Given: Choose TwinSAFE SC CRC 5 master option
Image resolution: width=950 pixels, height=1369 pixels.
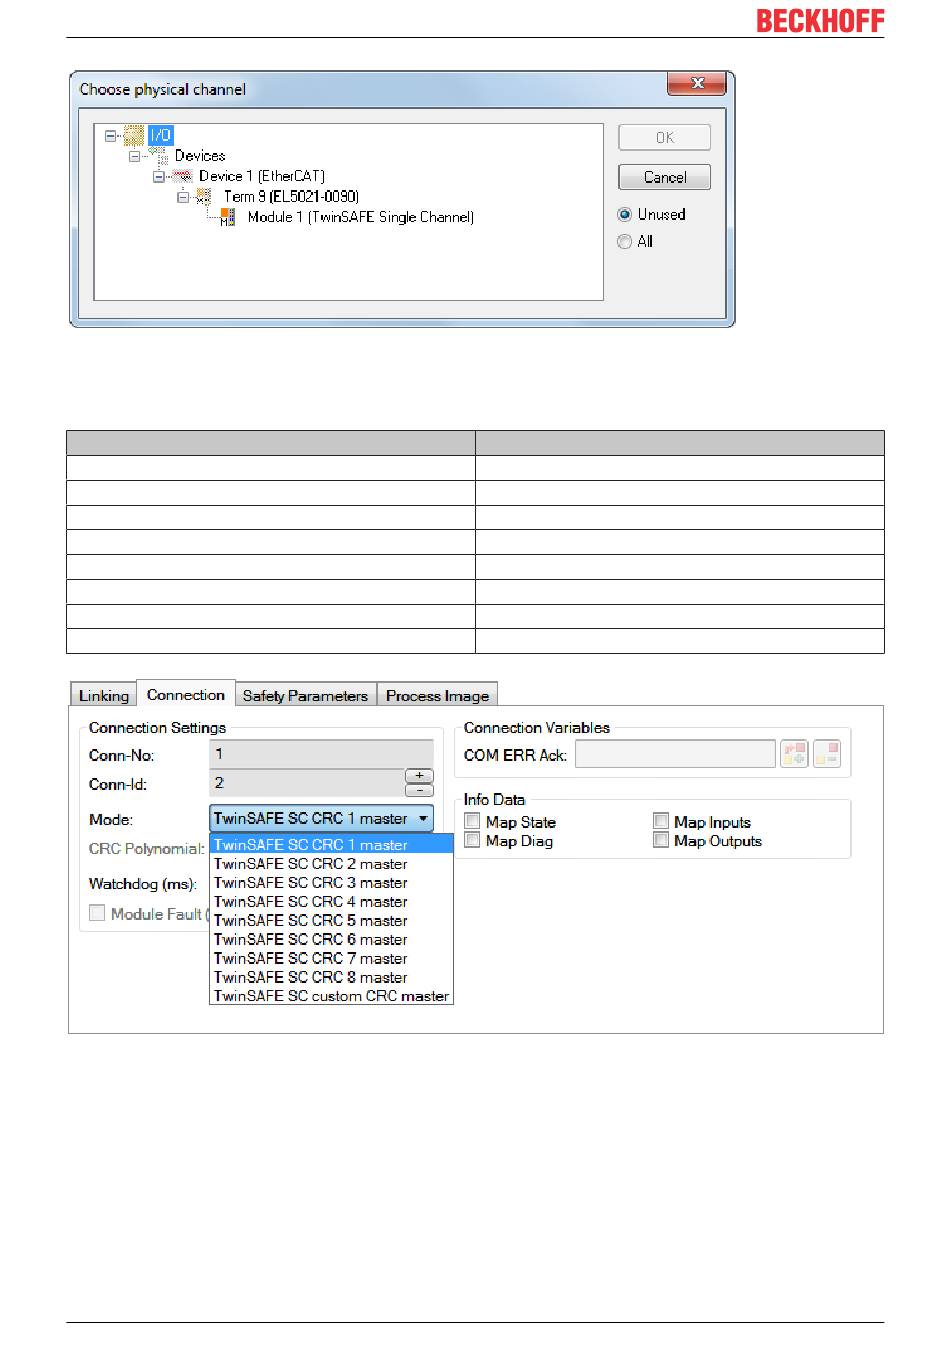Looking at the screenshot, I should pos(331,921).
